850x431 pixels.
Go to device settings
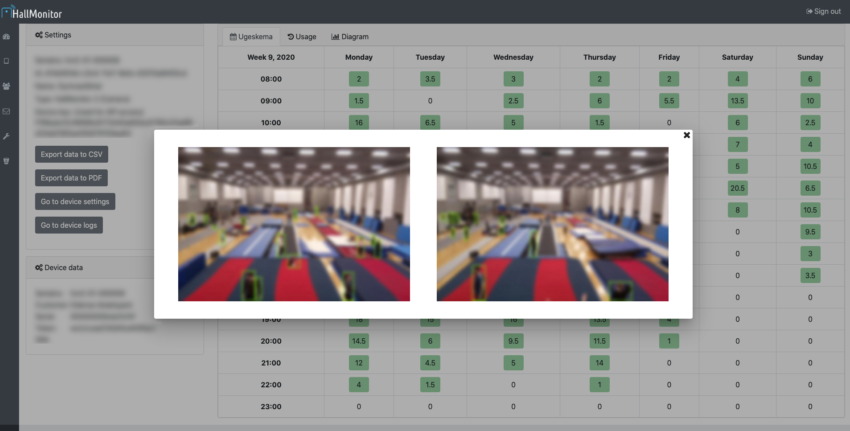click(x=75, y=202)
